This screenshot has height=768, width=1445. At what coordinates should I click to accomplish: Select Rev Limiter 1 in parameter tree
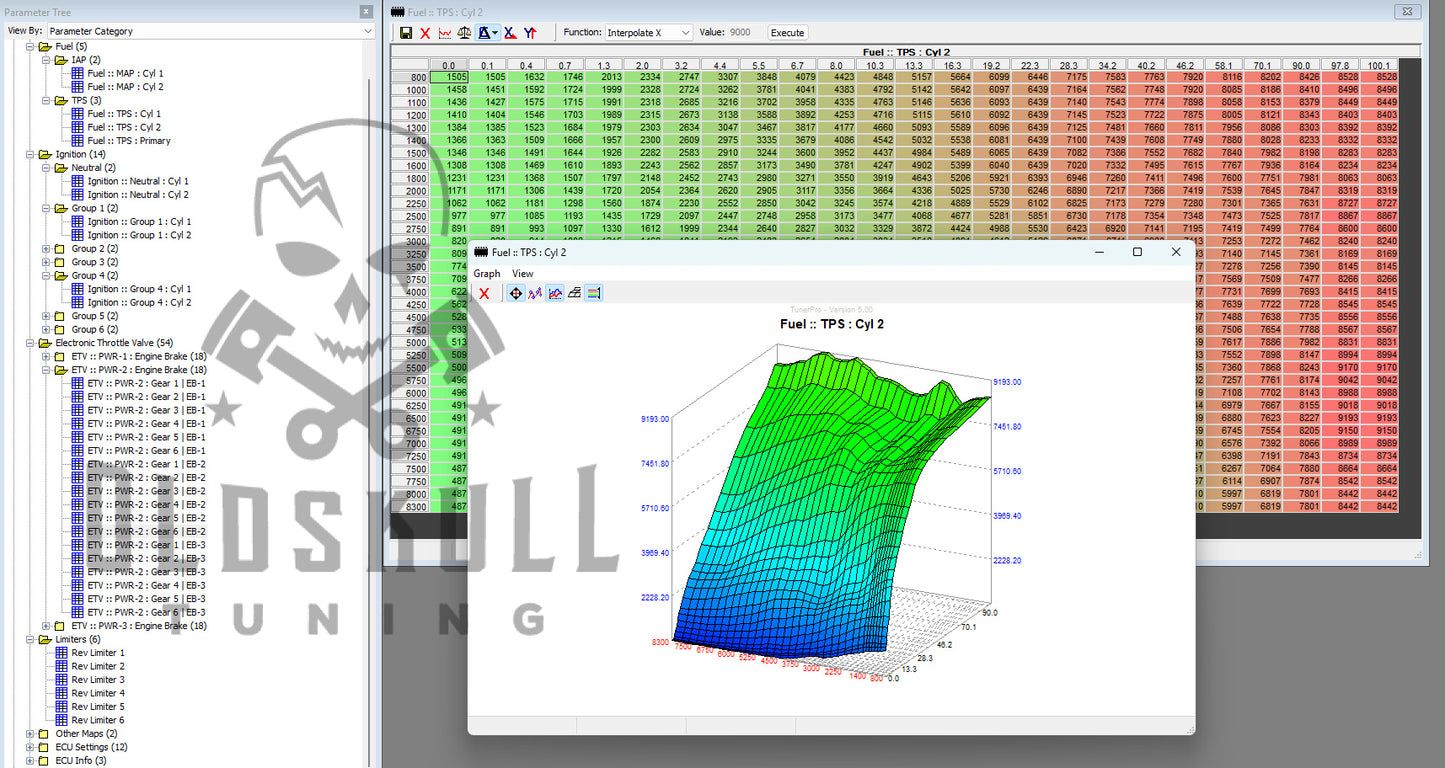pyautogui.click(x=97, y=653)
